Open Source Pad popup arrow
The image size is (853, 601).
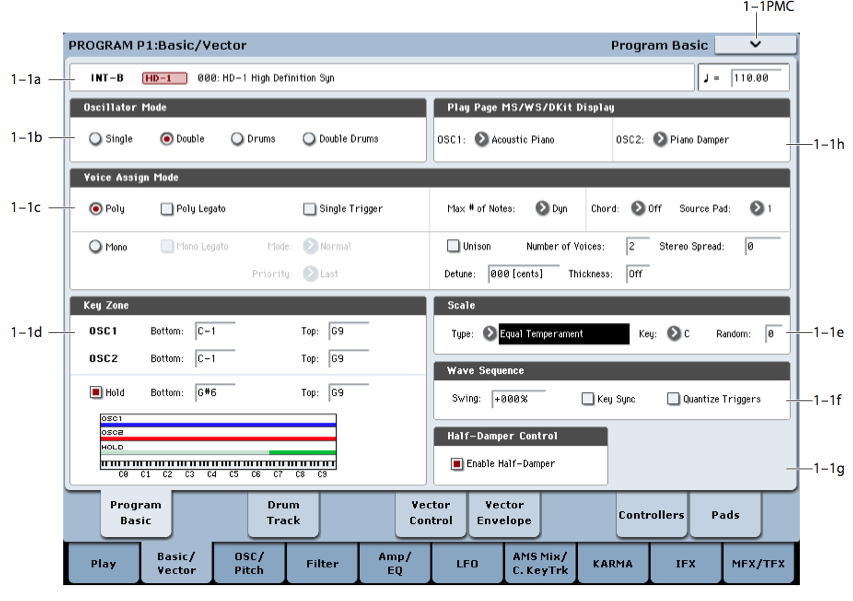(x=757, y=208)
